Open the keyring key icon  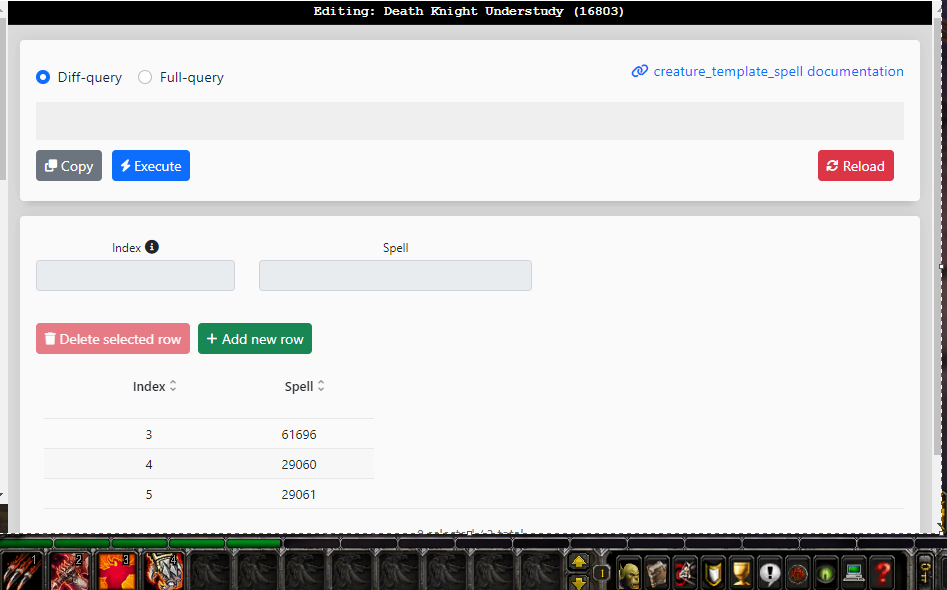point(926,573)
